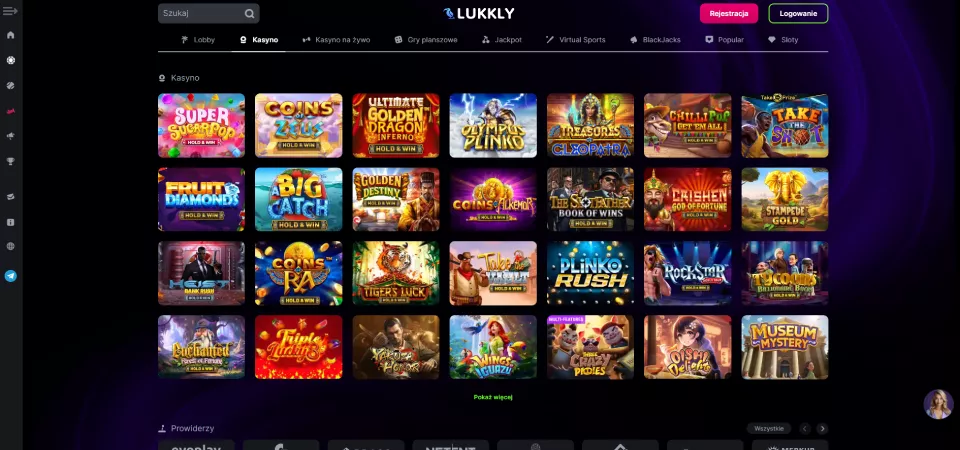Show previous providers with left arrow
Image resolution: width=960 pixels, height=450 pixels.
pos(805,429)
